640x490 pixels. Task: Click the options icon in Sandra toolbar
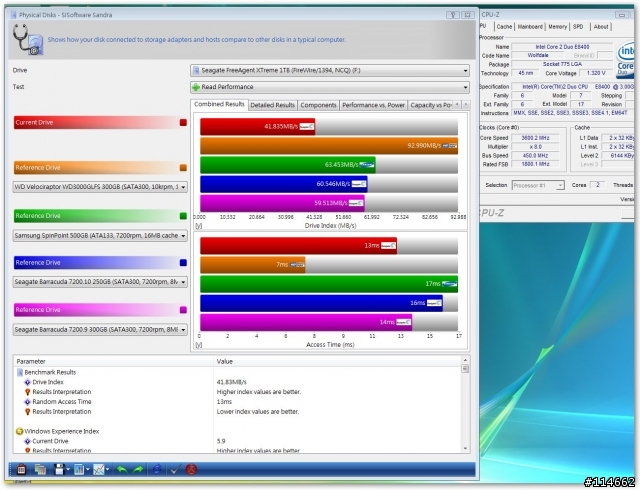tap(21, 470)
